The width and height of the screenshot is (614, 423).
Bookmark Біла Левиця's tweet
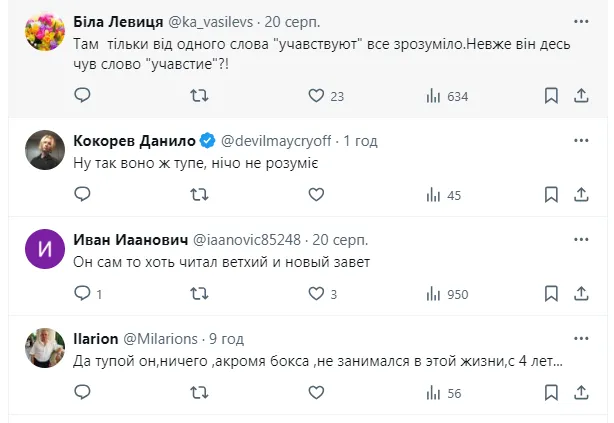pos(551,96)
